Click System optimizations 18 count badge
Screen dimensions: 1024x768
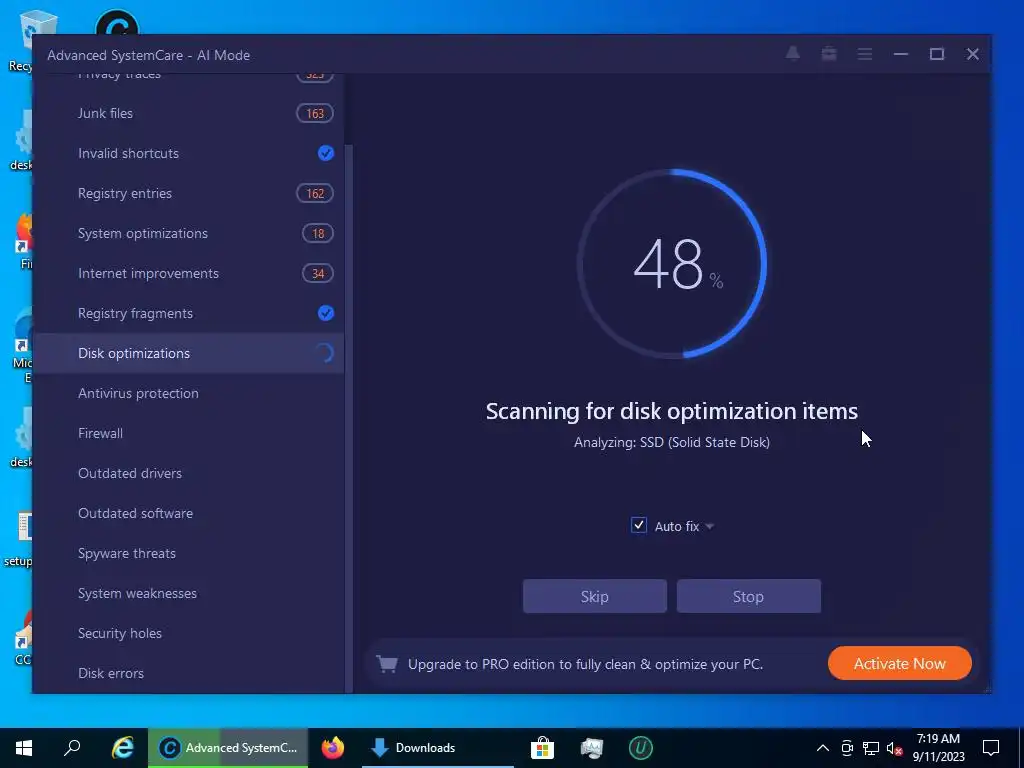(x=317, y=233)
